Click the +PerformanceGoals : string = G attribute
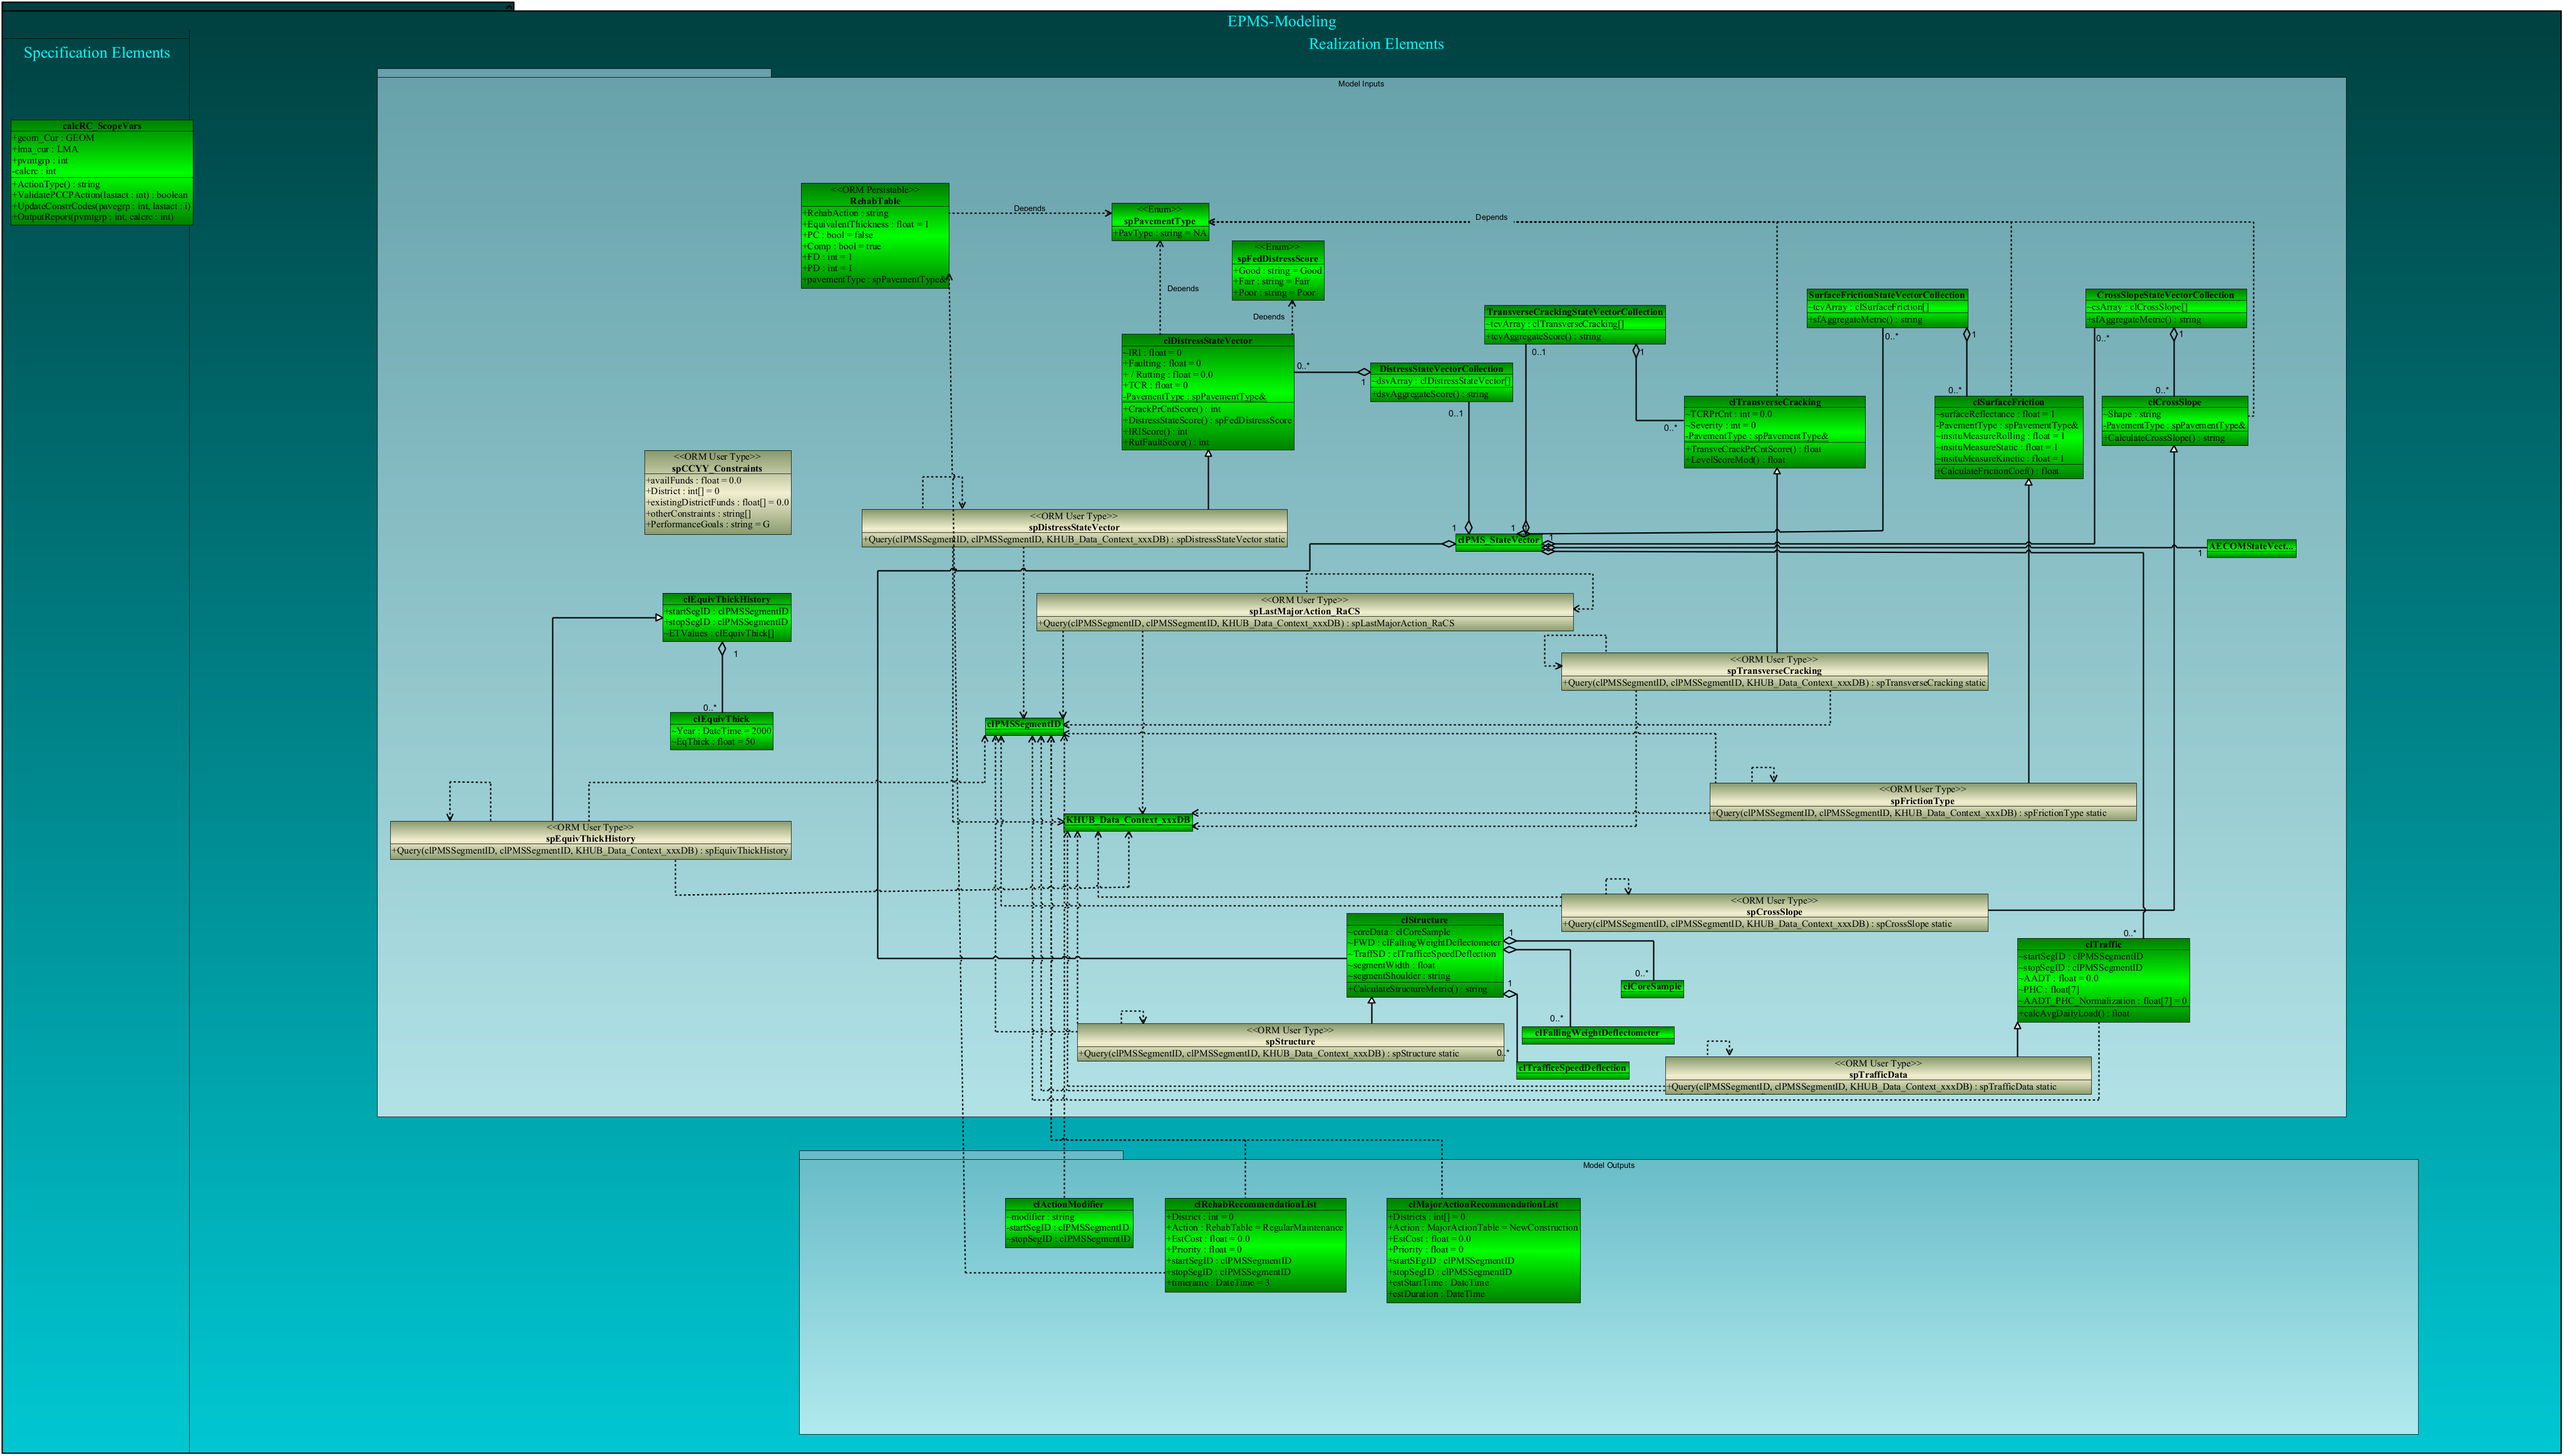Viewport: 2564px width, 1456px height. tap(708, 524)
